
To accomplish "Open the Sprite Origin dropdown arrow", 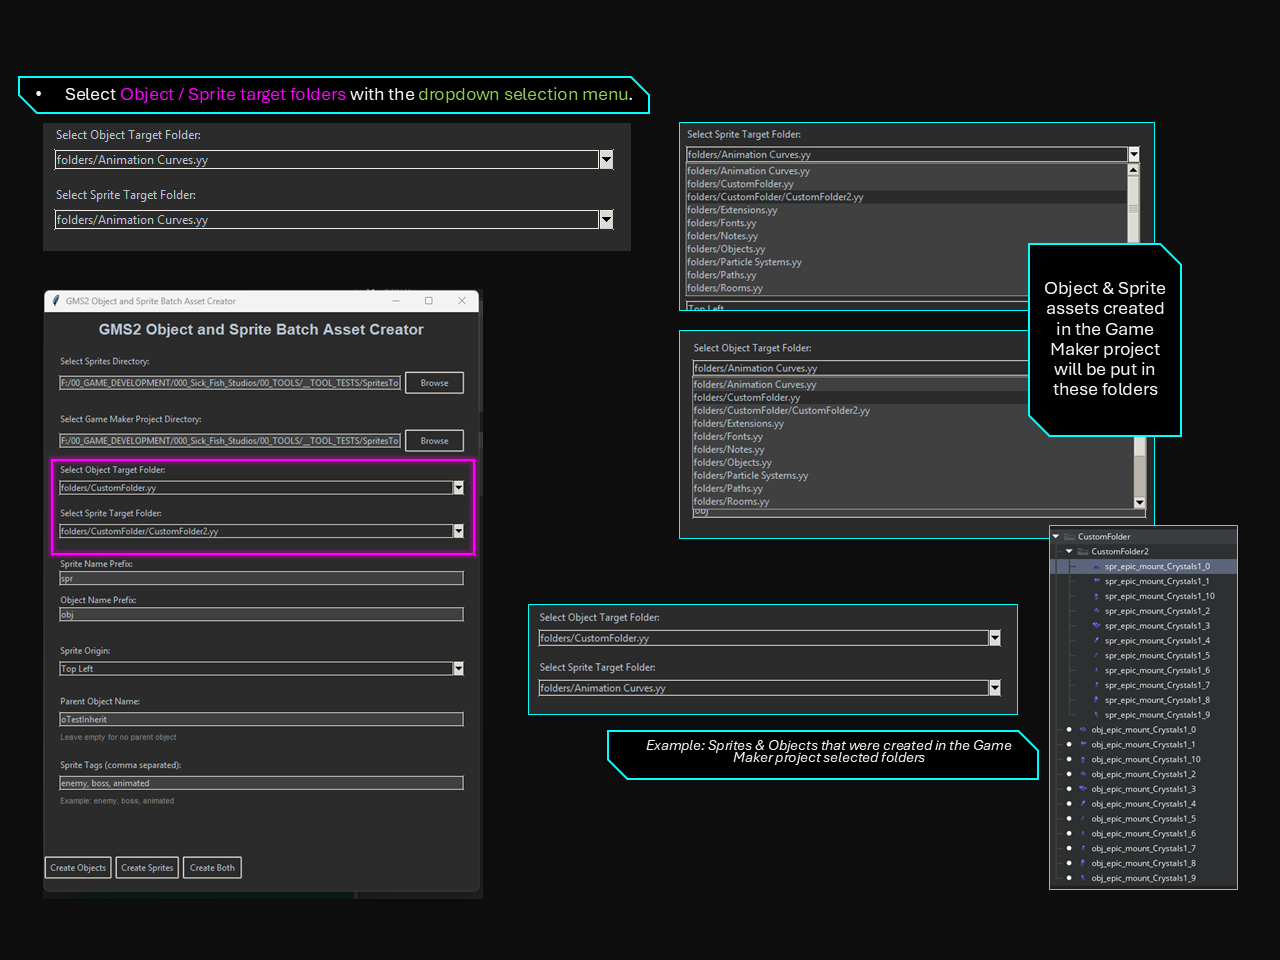I will 458,669.
